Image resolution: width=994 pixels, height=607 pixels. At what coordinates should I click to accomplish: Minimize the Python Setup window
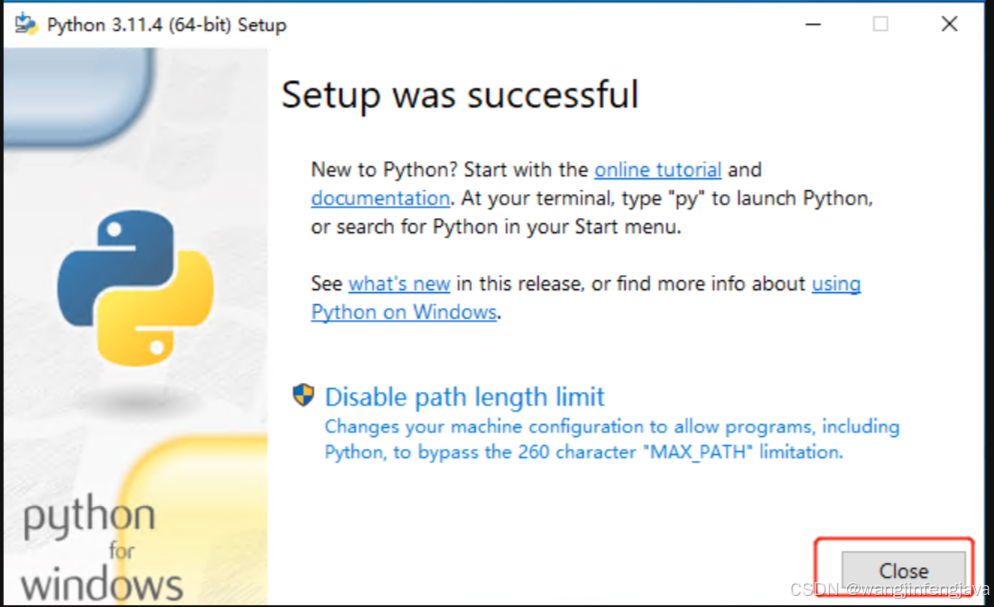(813, 24)
